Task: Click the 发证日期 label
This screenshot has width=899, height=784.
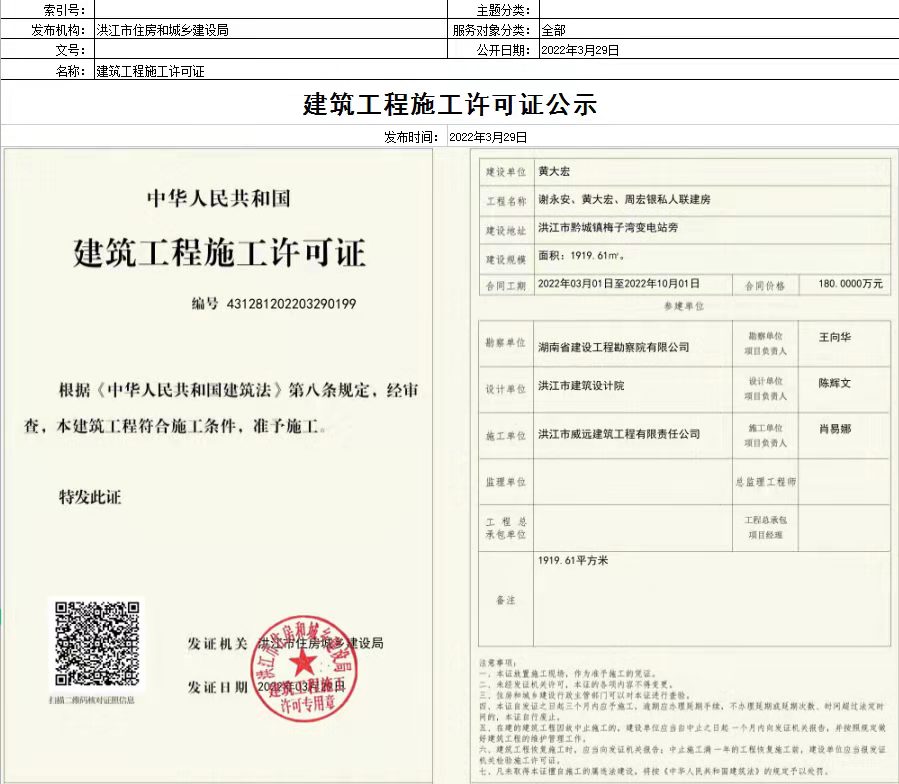Action: (x=217, y=687)
